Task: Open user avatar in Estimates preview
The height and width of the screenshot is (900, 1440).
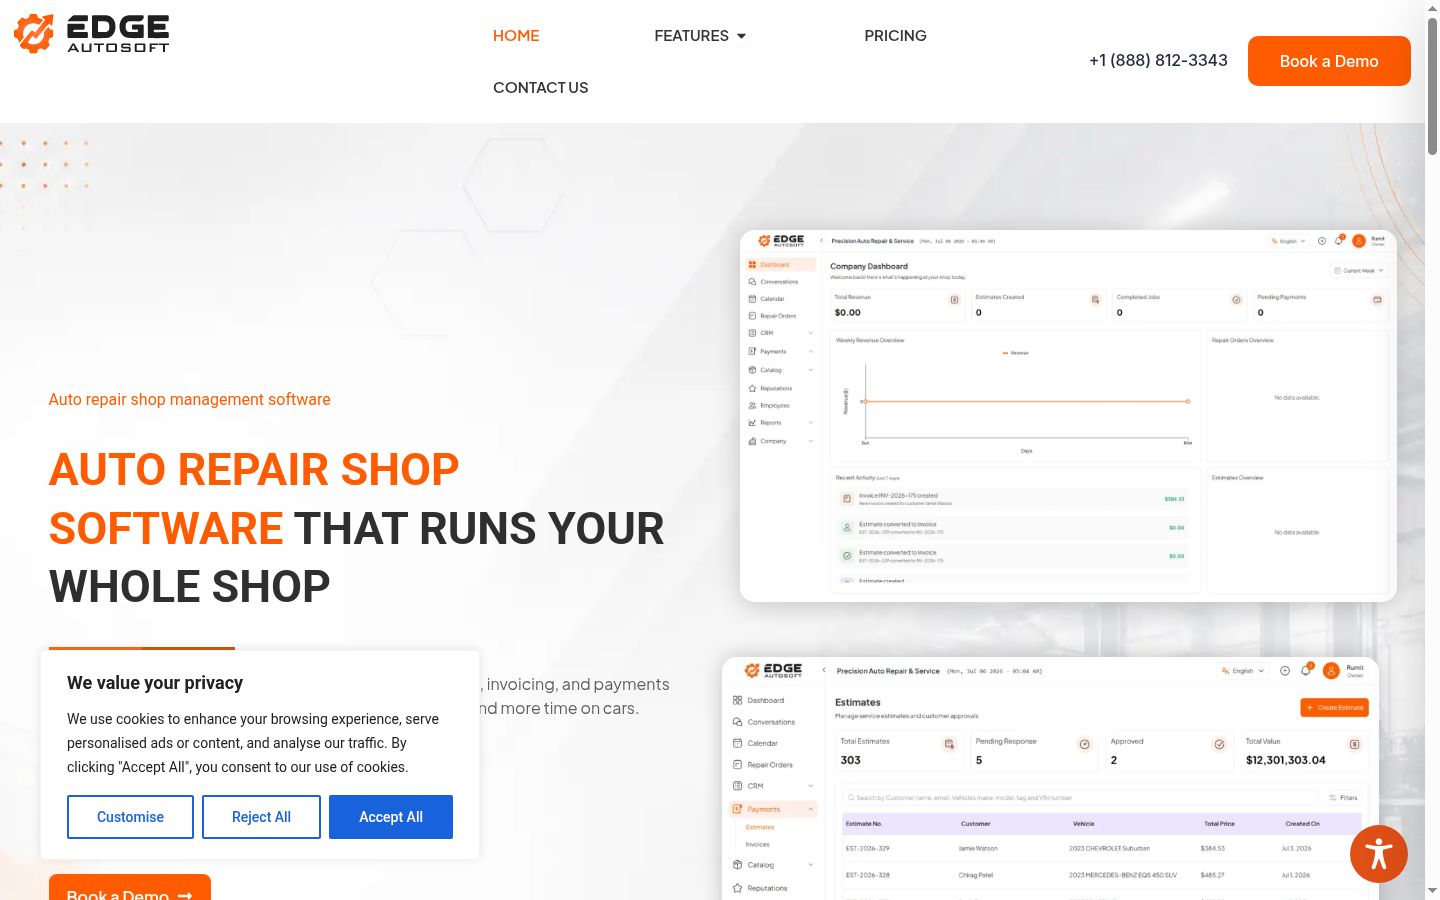Action: pyautogui.click(x=1331, y=671)
